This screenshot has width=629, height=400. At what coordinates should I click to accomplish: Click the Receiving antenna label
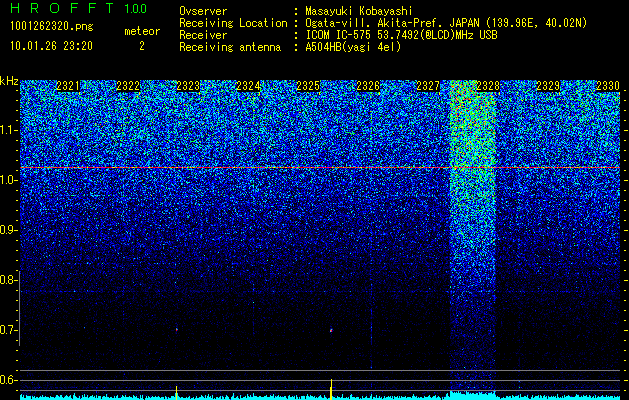pos(230,47)
